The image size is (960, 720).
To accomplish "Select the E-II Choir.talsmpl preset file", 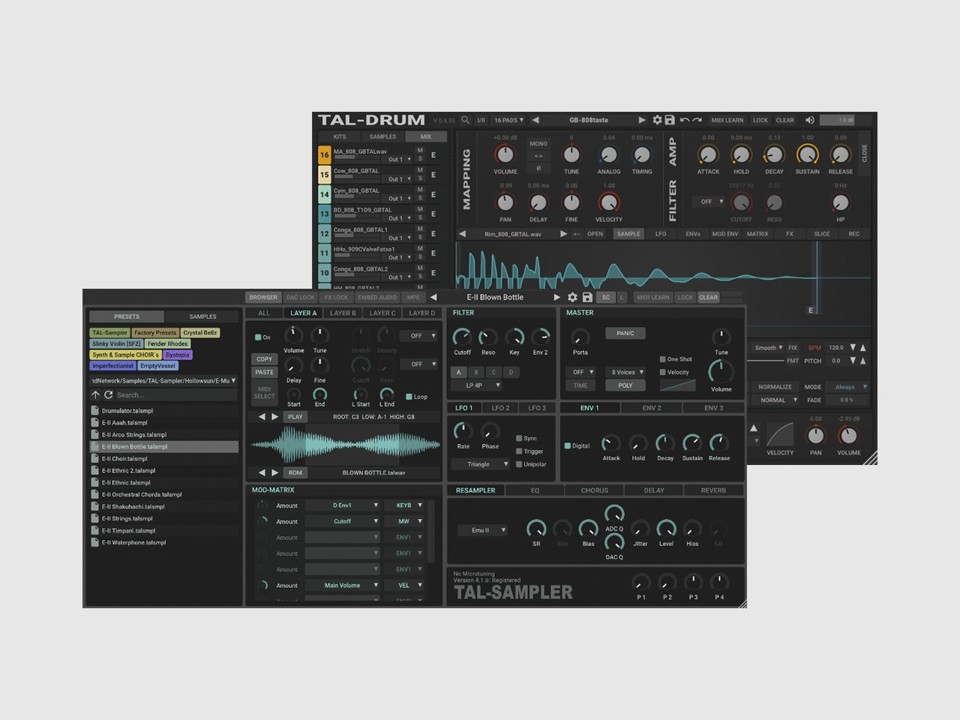I will 163,459.
